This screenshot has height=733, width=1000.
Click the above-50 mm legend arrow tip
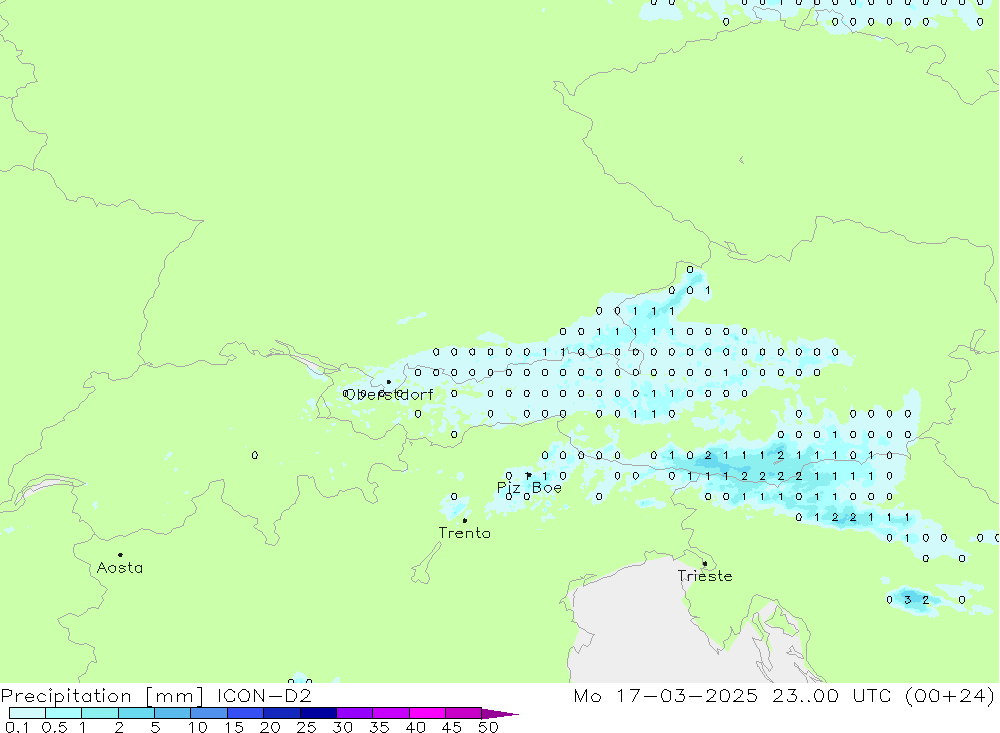(x=501, y=714)
